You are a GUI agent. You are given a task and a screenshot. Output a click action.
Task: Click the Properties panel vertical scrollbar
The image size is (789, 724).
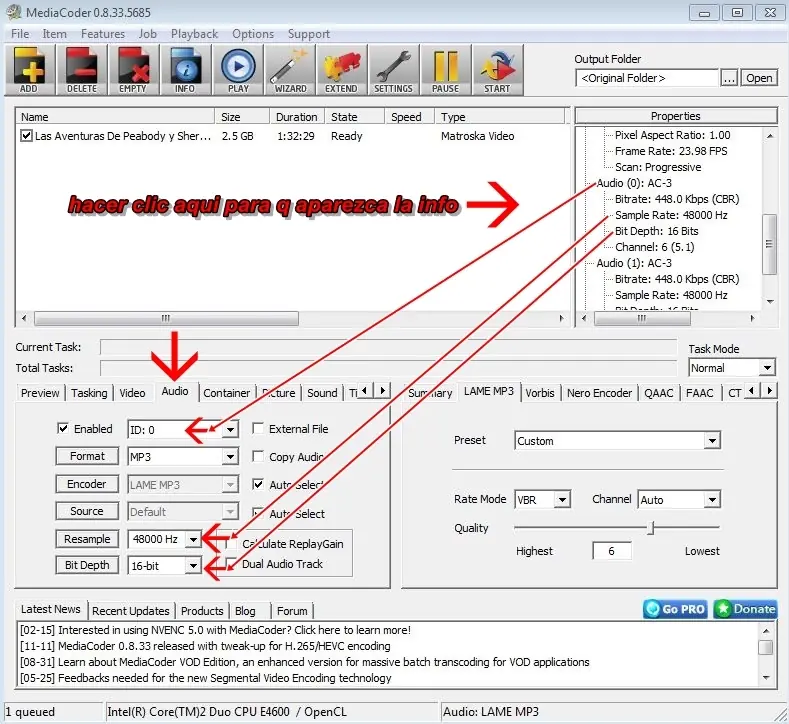click(769, 244)
